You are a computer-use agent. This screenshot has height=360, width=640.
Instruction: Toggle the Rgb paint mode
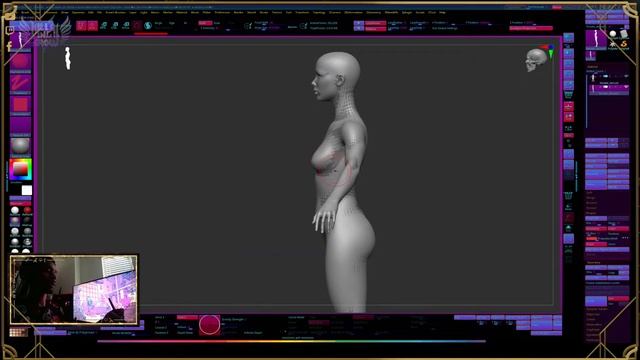[x=172, y=23]
